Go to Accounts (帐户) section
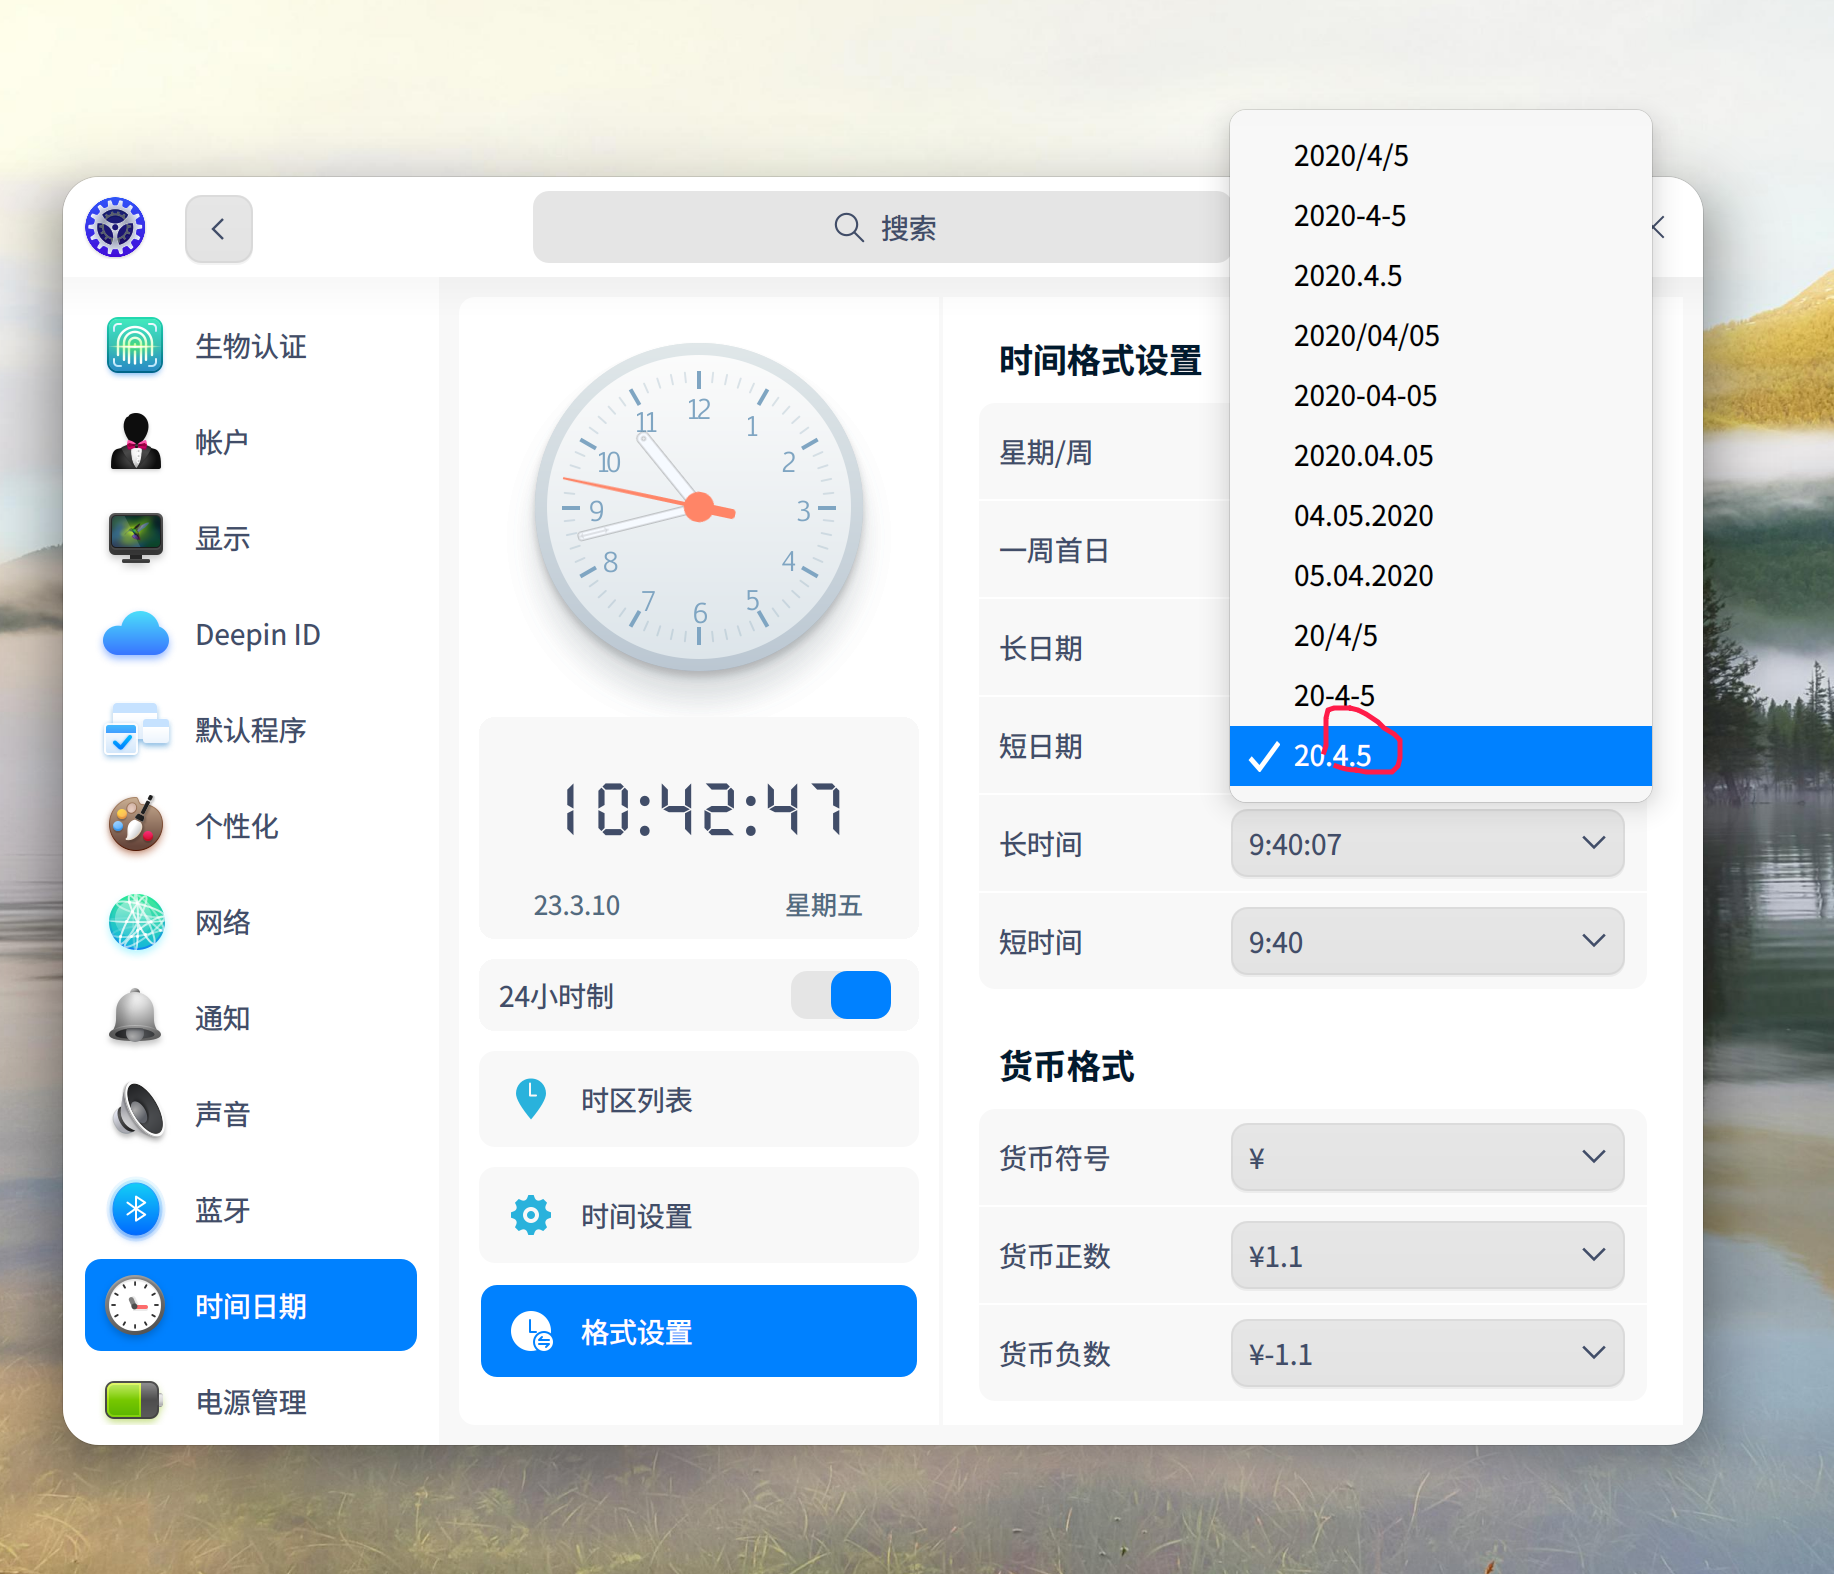1834x1574 pixels. pyautogui.click(x=251, y=442)
